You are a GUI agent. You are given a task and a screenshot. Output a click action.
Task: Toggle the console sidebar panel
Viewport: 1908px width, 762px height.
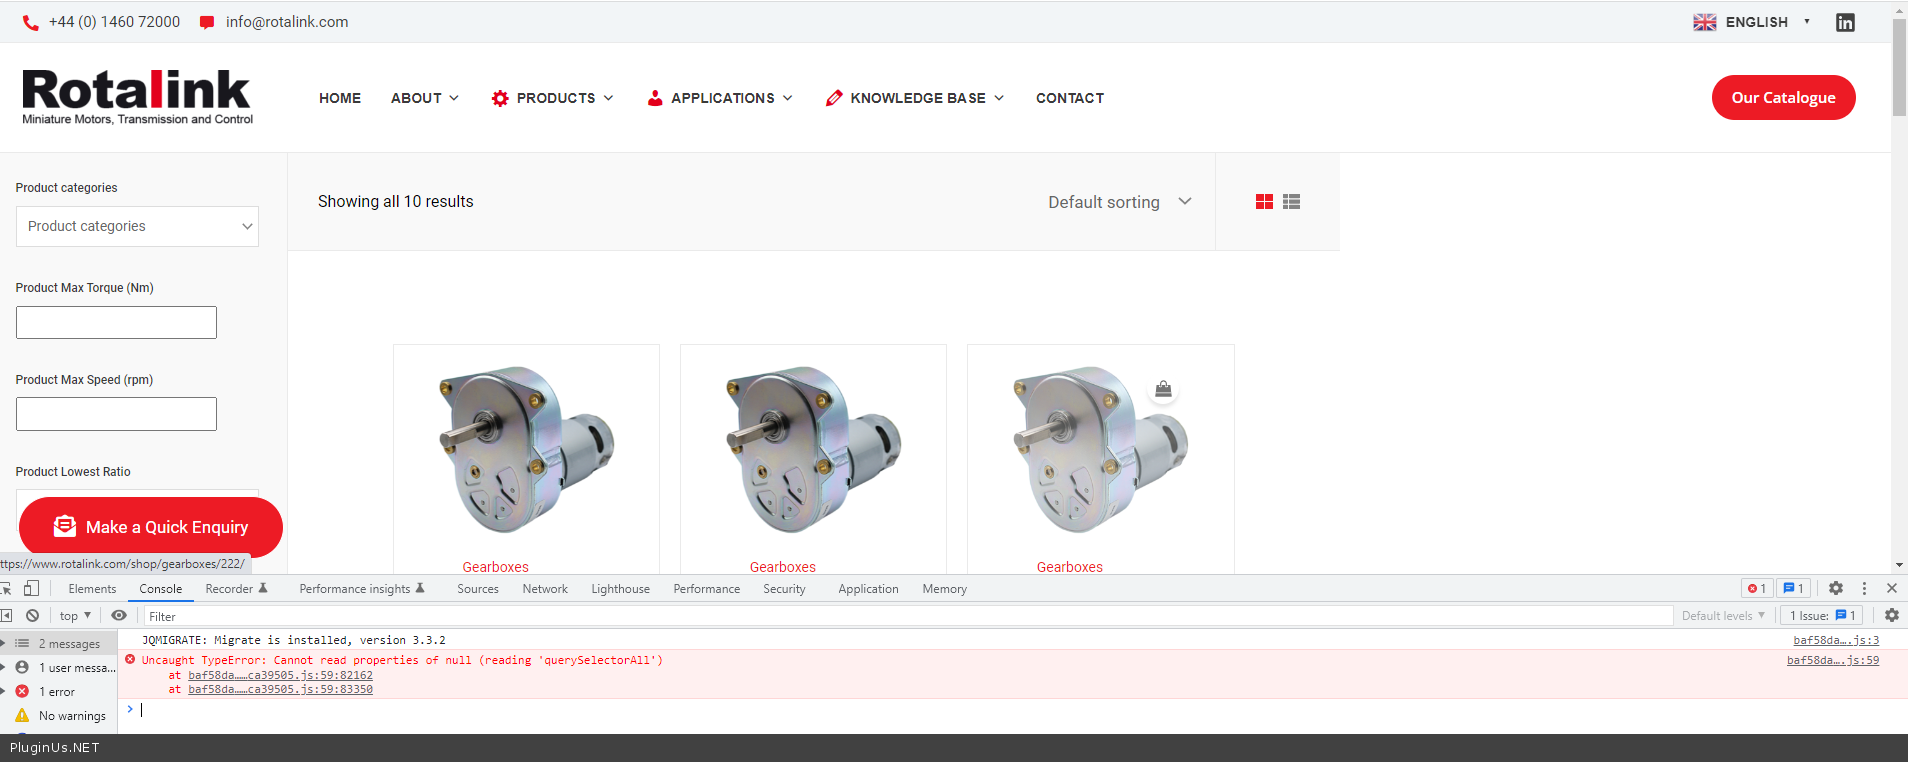coord(6,616)
